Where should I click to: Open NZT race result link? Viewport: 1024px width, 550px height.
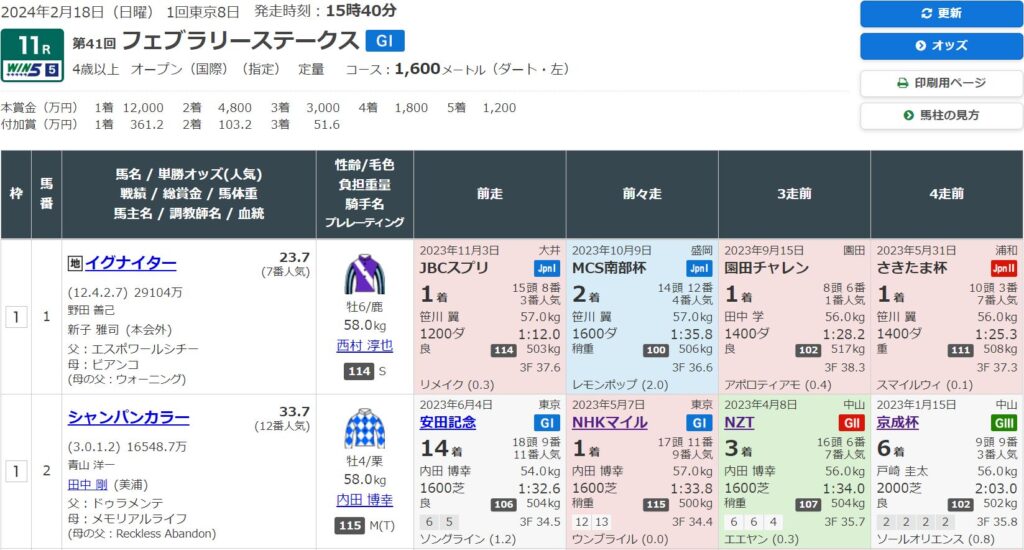(739, 423)
